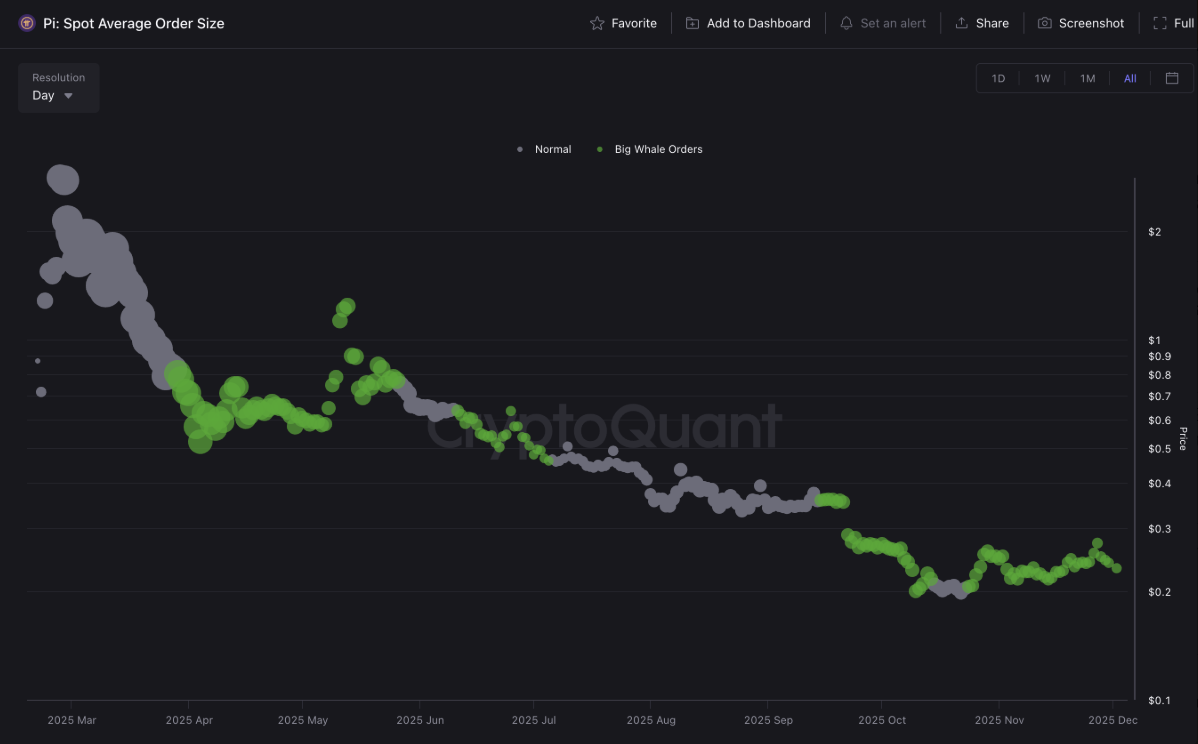Screen dimensions: 1198x744
Task: Select the 1W time range
Action: click(x=1042, y=78)
